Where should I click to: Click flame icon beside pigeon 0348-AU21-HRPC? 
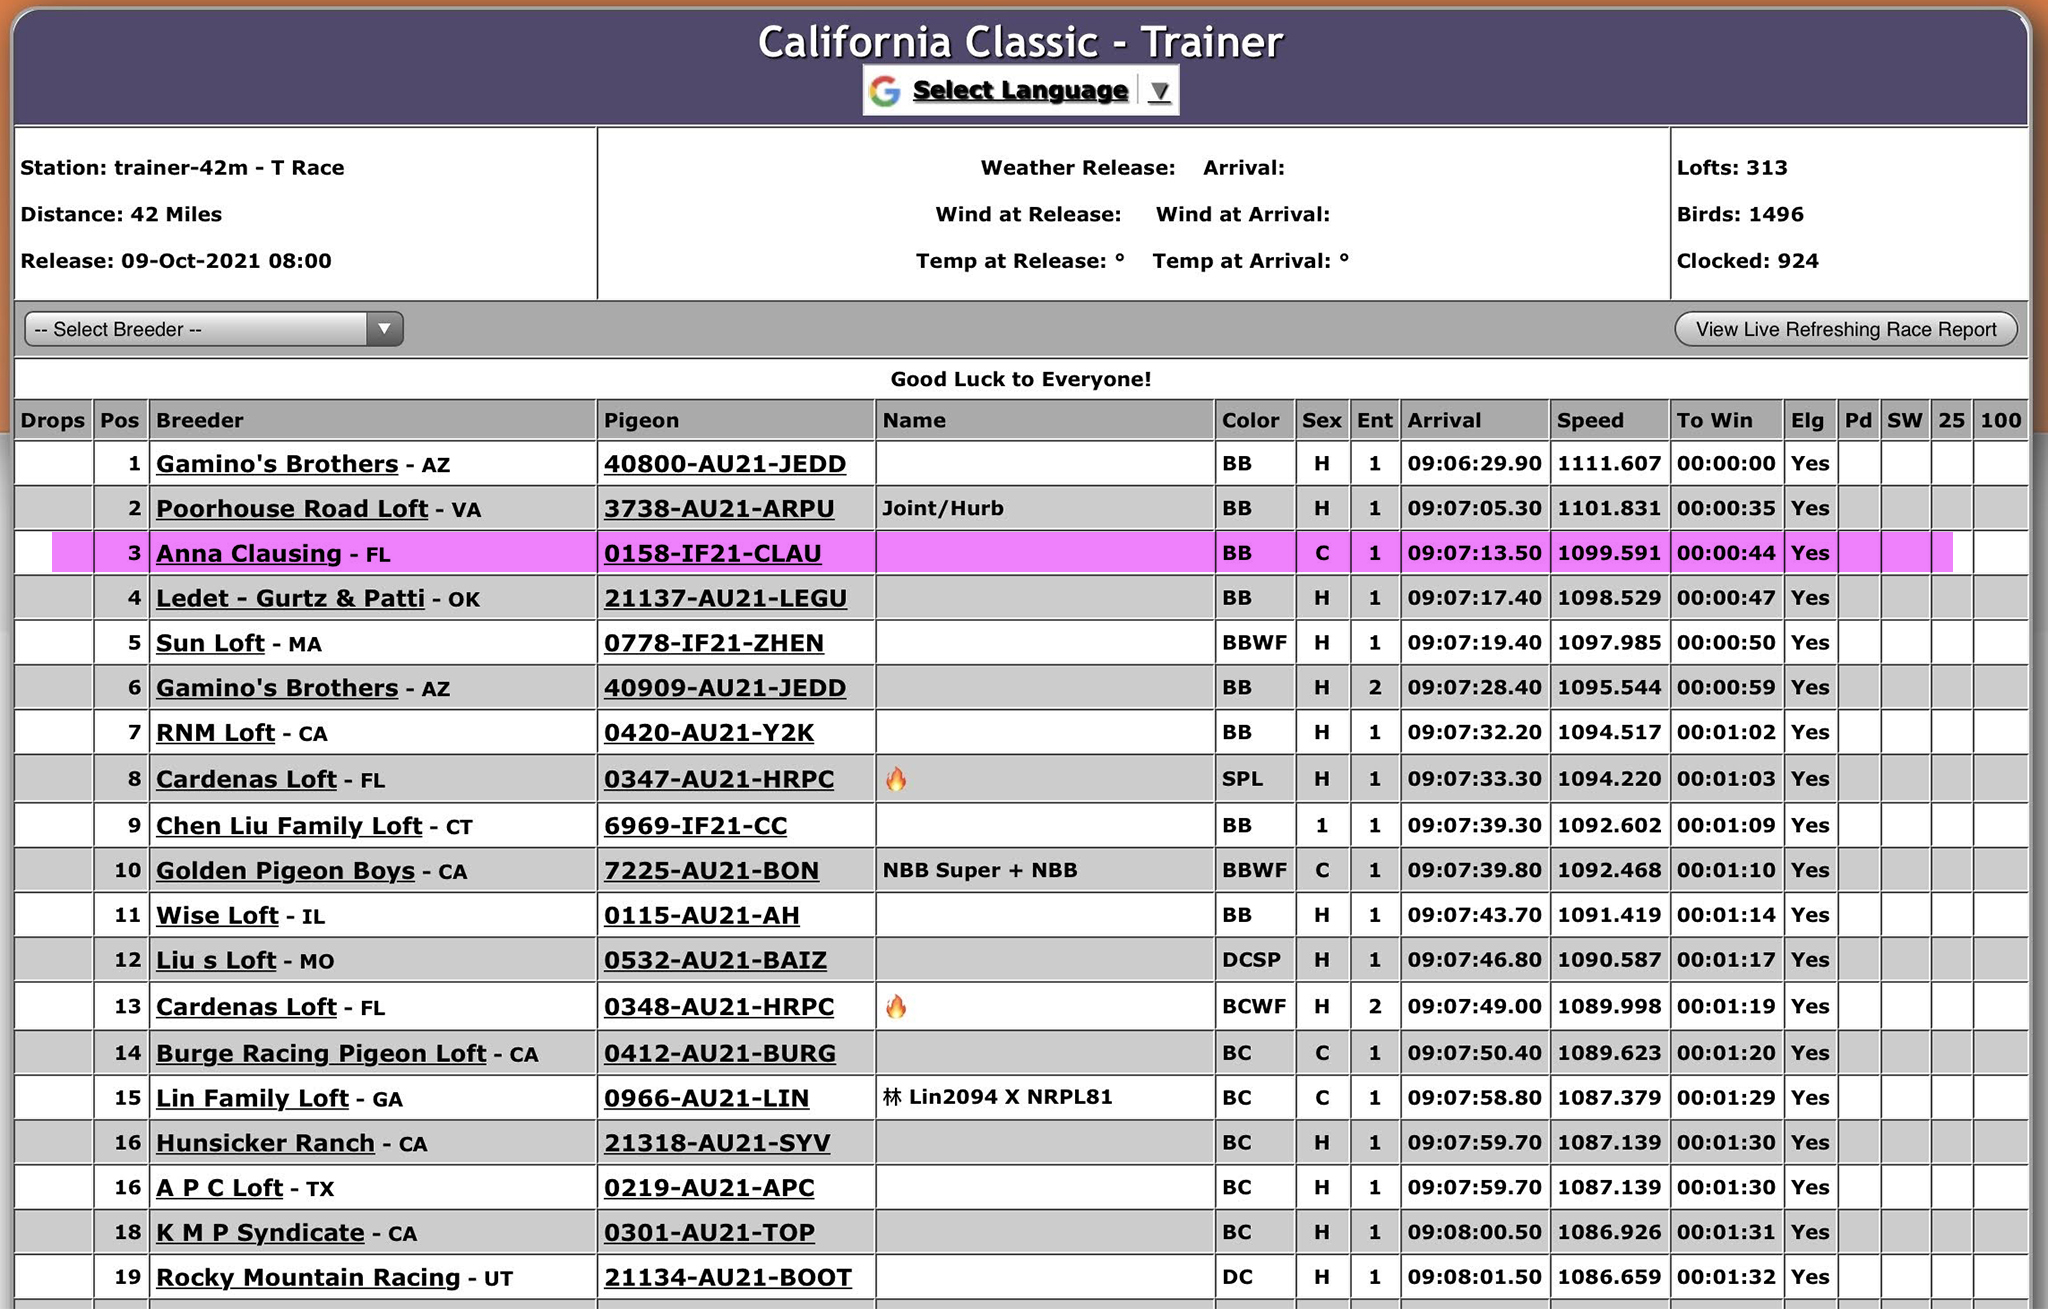896,1006
